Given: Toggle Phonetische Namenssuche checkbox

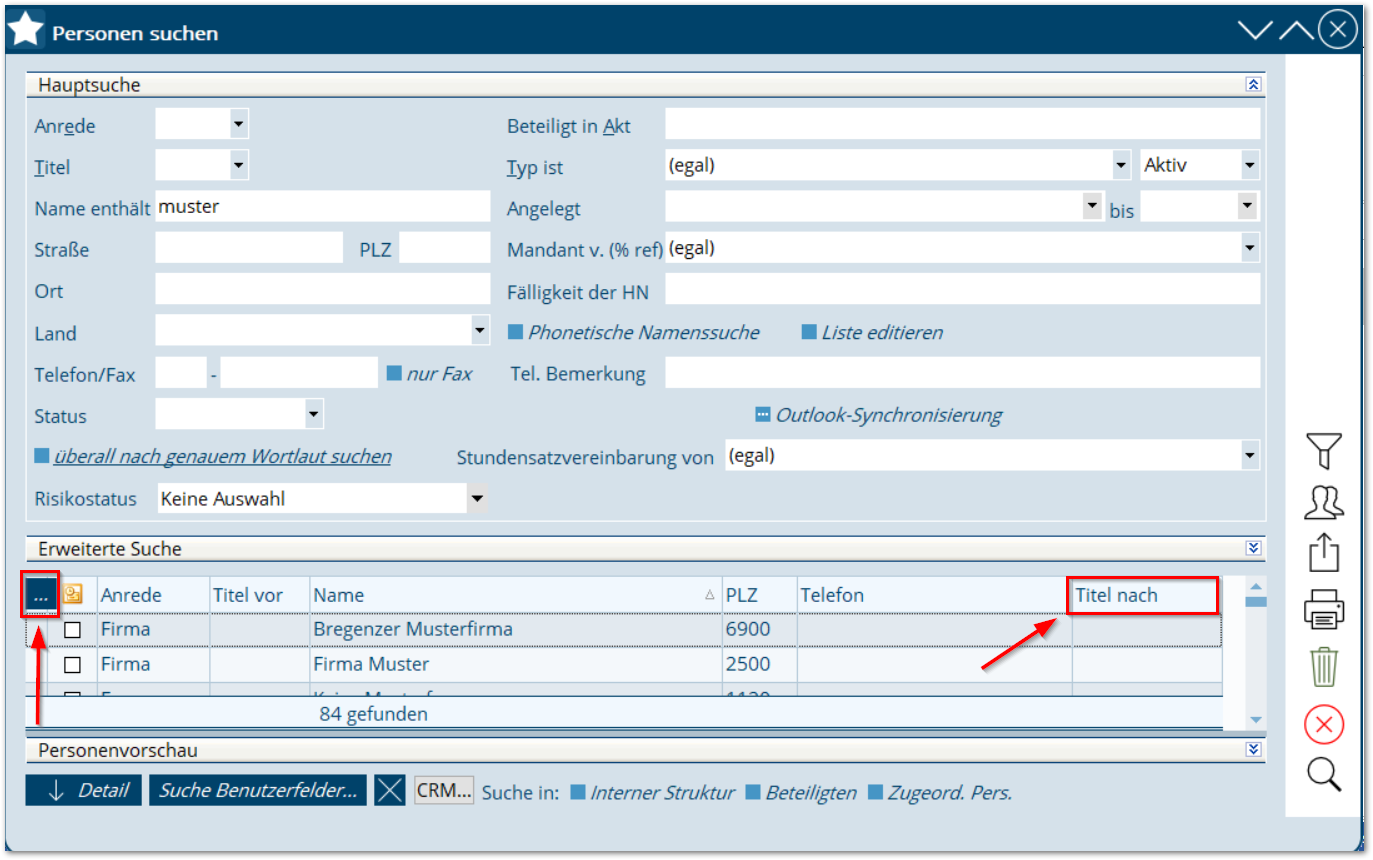Looking at the screenshot, I should point(516,332).
